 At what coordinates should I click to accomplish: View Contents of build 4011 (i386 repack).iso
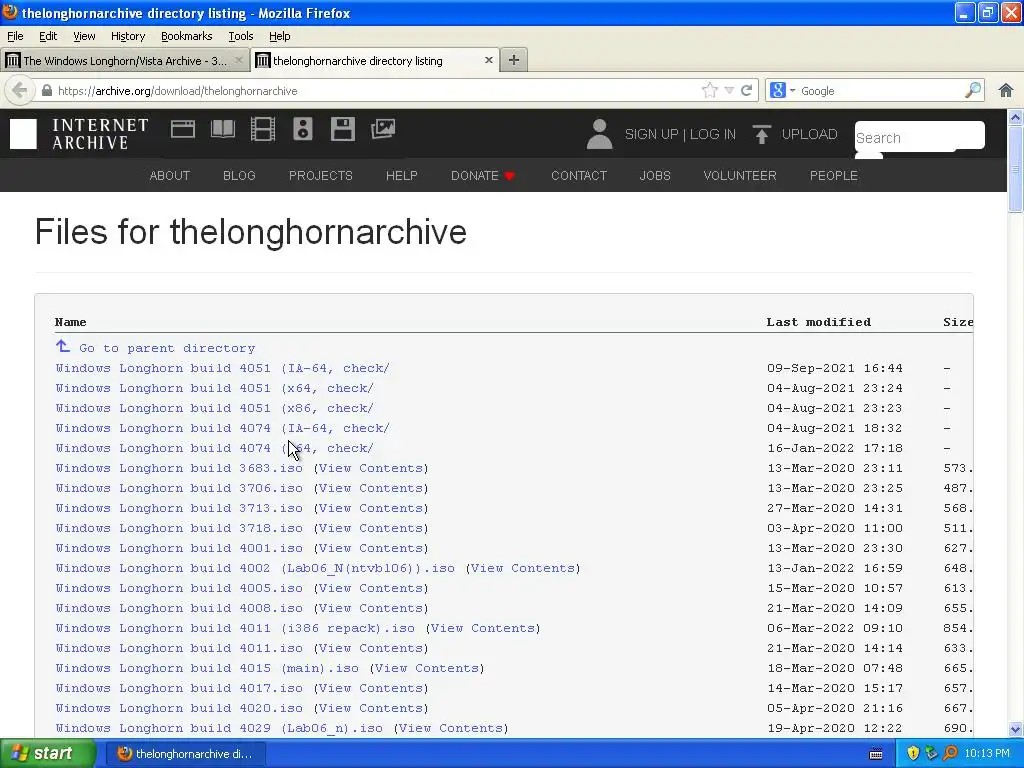click(x=483, y=628)
